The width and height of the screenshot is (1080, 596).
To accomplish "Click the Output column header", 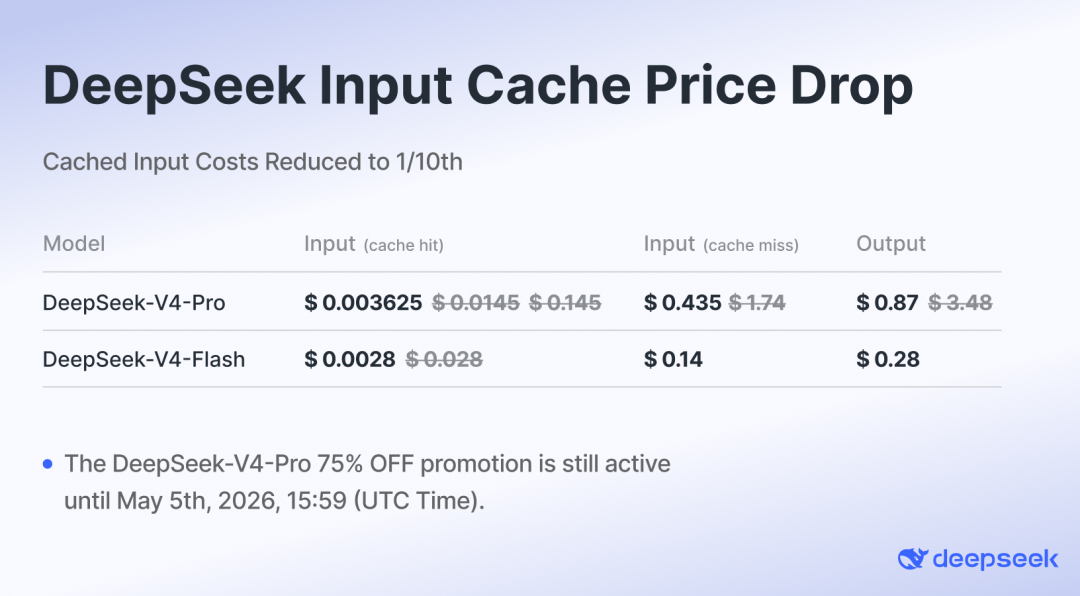I will pyautogui.click(x=891, y=244).
